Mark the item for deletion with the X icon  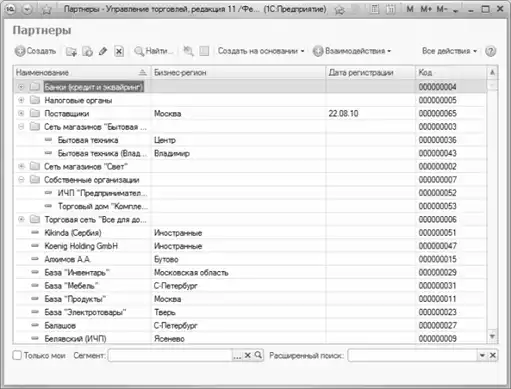pos(119,51)
